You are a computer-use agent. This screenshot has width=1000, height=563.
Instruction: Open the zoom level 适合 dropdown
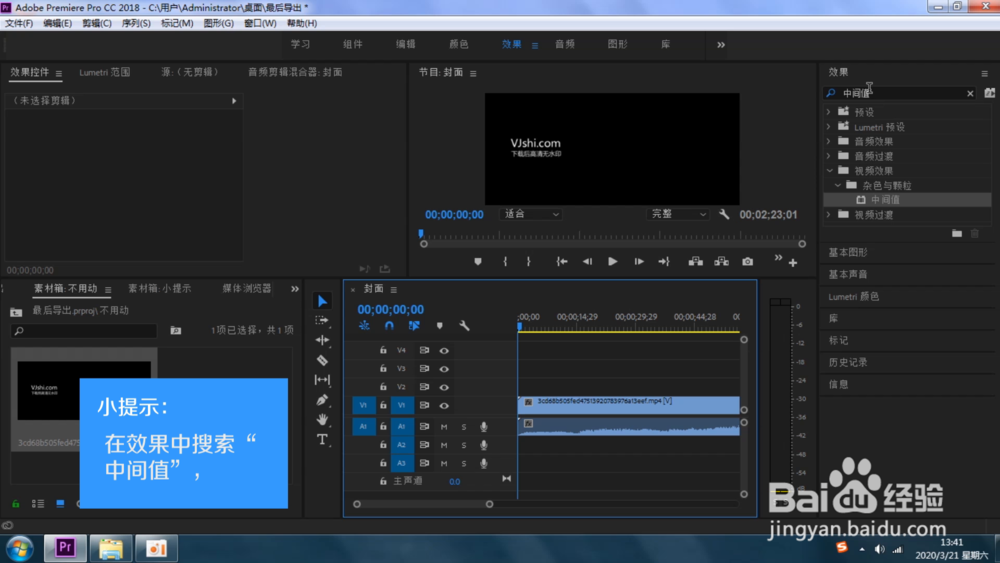532,214
